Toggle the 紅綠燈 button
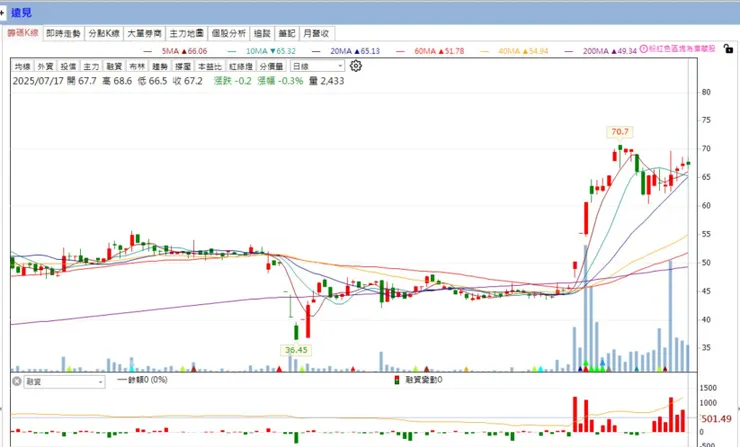Image resolution: width=740 pixels, height=447 pixels. coord(241,66)
